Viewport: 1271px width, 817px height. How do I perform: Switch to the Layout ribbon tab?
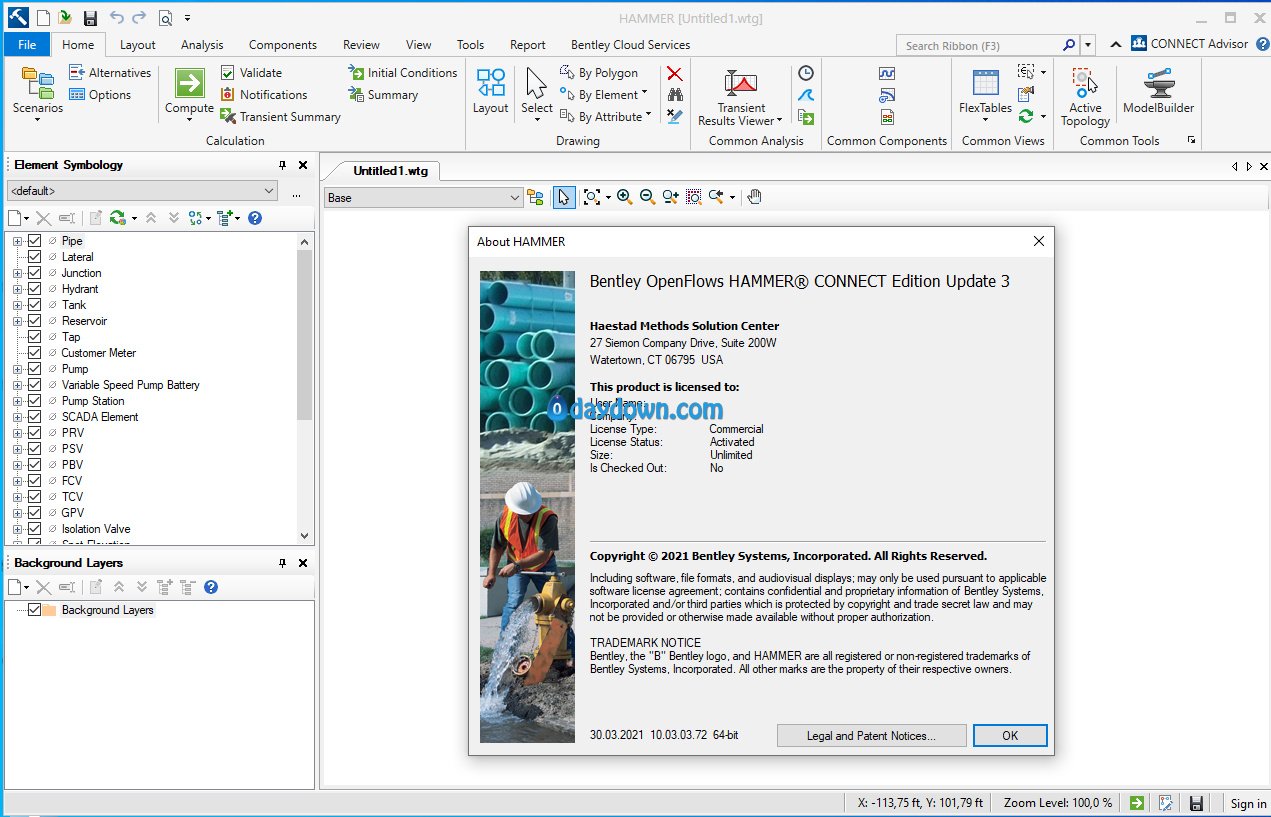click(x=138, y=45)
